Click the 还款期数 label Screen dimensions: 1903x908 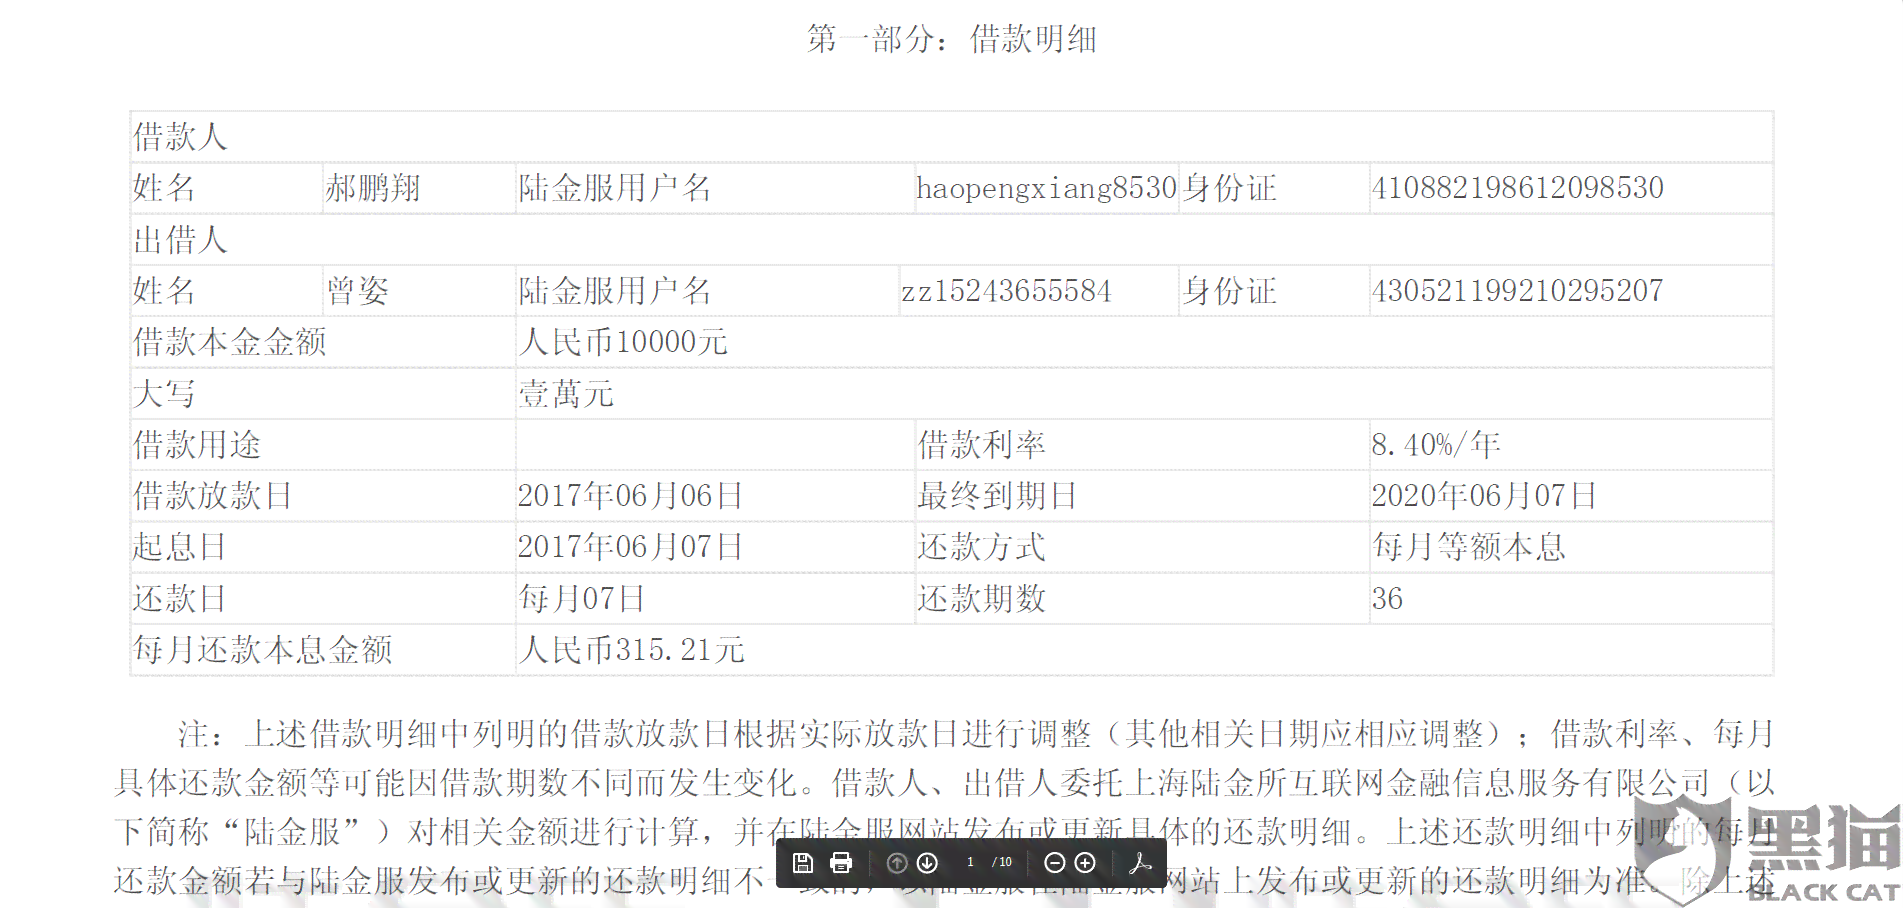pyautogui.click(x=981, y=599)
